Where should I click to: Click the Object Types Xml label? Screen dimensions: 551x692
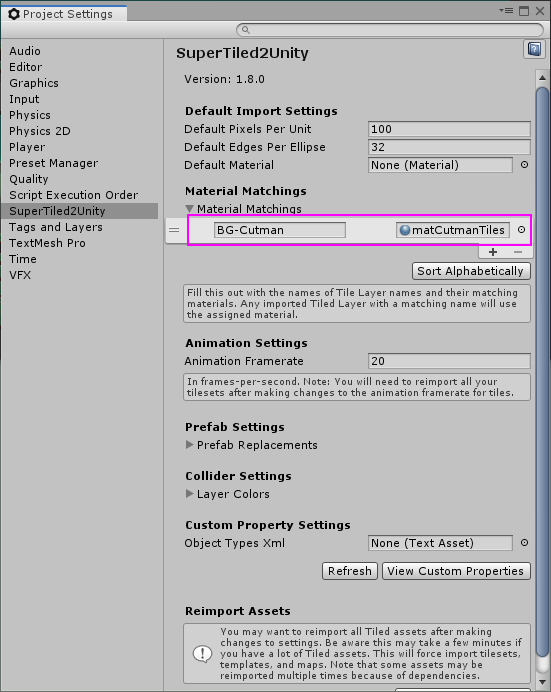[x=235, y=543]
